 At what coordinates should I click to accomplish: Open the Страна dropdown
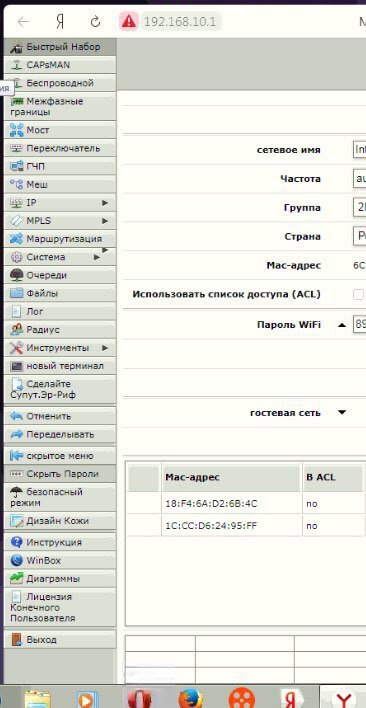click(x=360, y=237)
